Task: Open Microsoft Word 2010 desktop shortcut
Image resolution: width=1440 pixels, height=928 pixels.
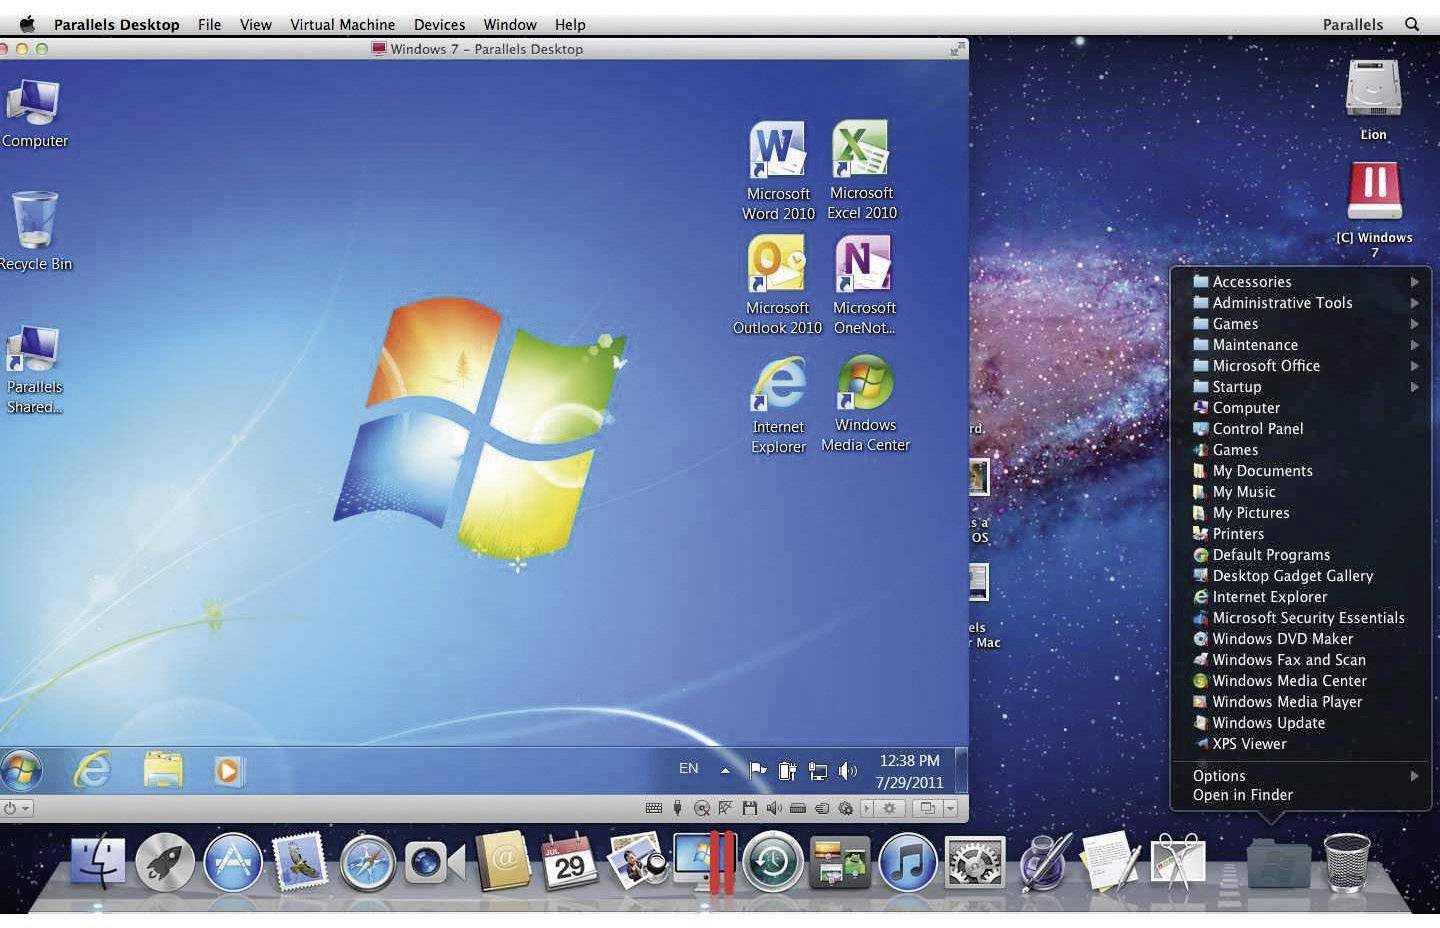Action: click(x=778, y=170)
